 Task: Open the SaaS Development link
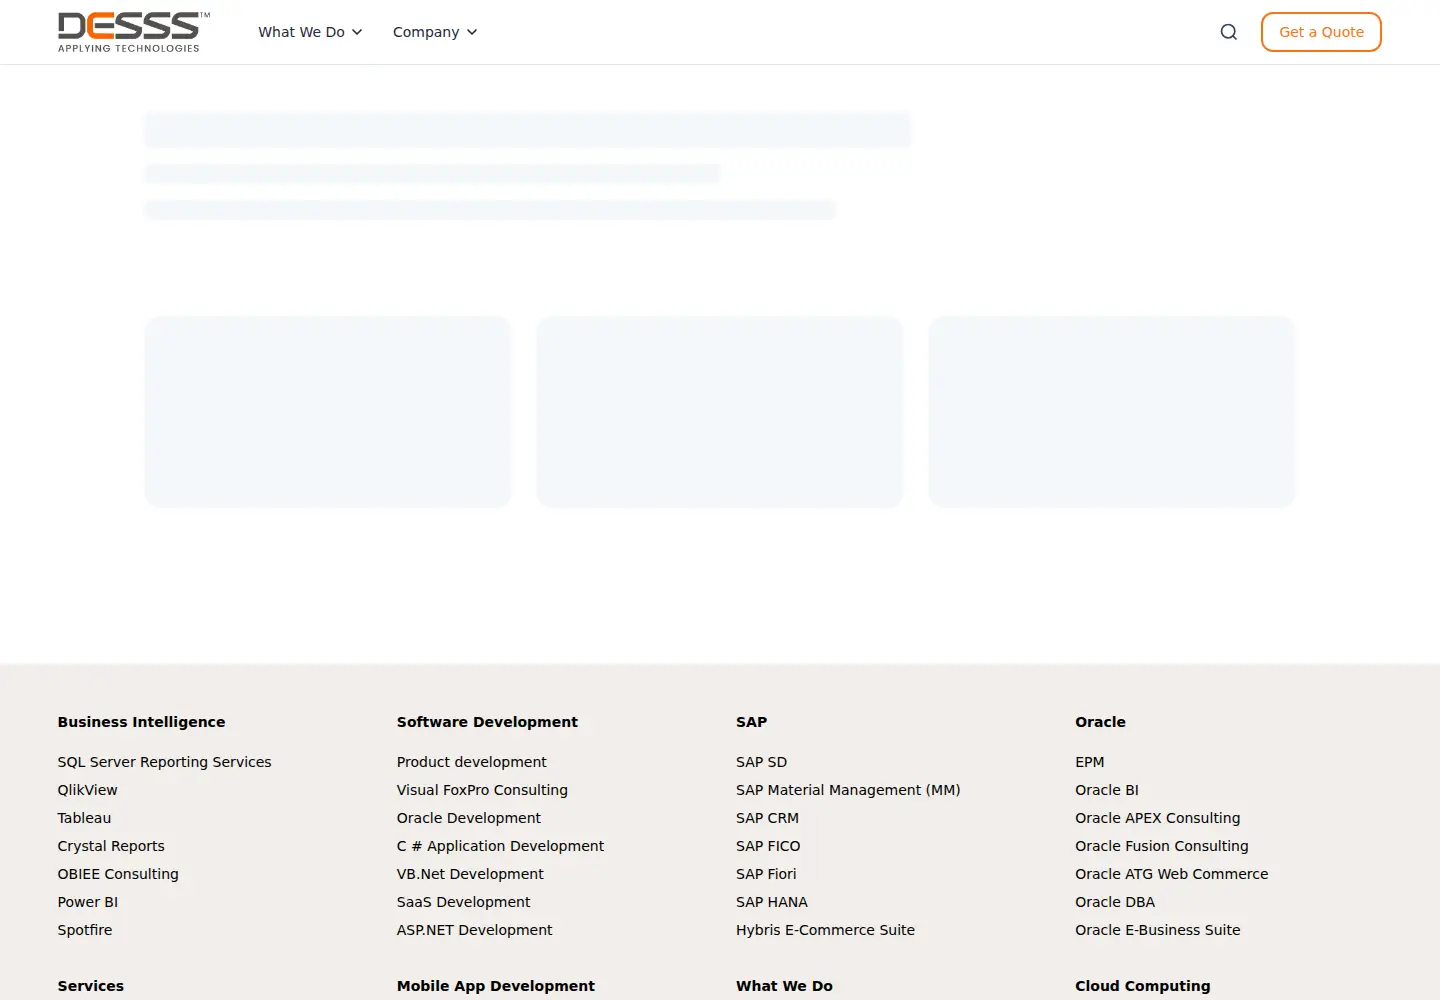(464, 902)
